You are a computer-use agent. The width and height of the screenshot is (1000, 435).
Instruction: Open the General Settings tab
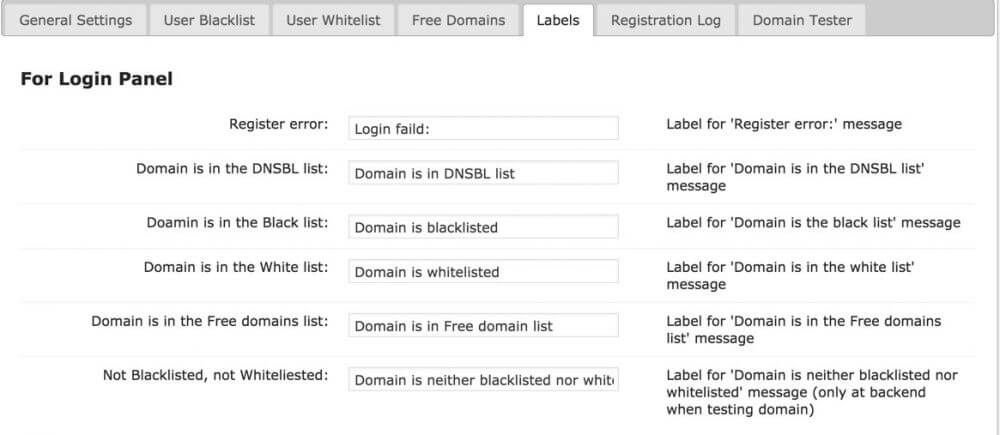tap(75, 20)
